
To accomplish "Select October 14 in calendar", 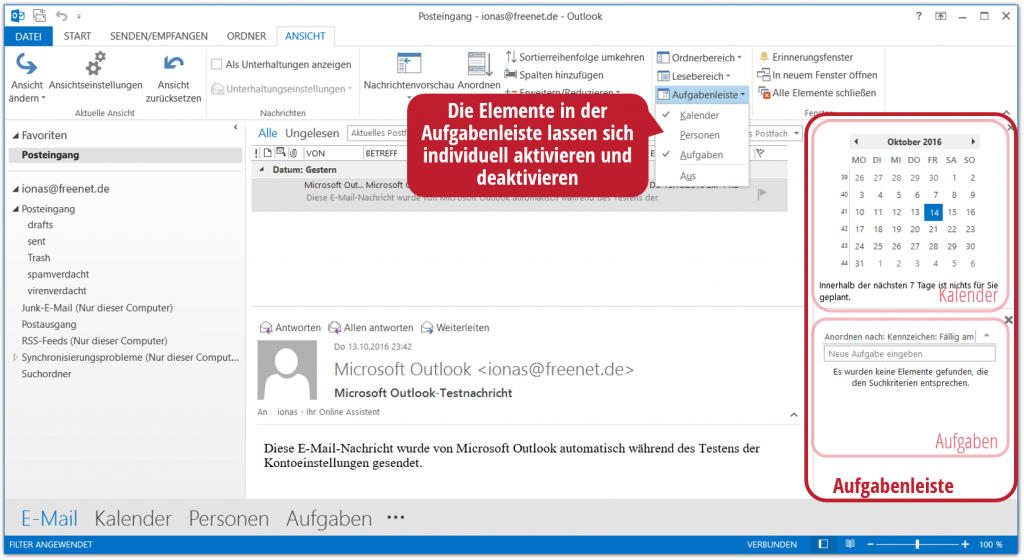I will pyautogui.click(x=935, y=212).
